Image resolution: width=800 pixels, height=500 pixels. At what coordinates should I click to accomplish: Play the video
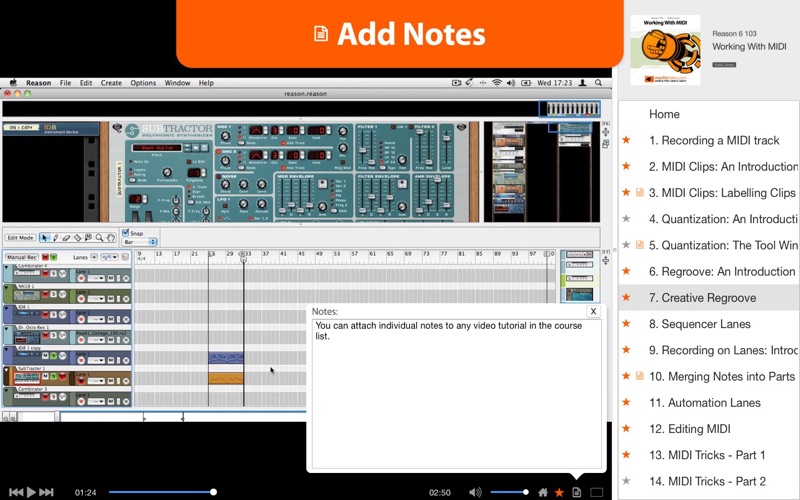click(x=31, y=492)
